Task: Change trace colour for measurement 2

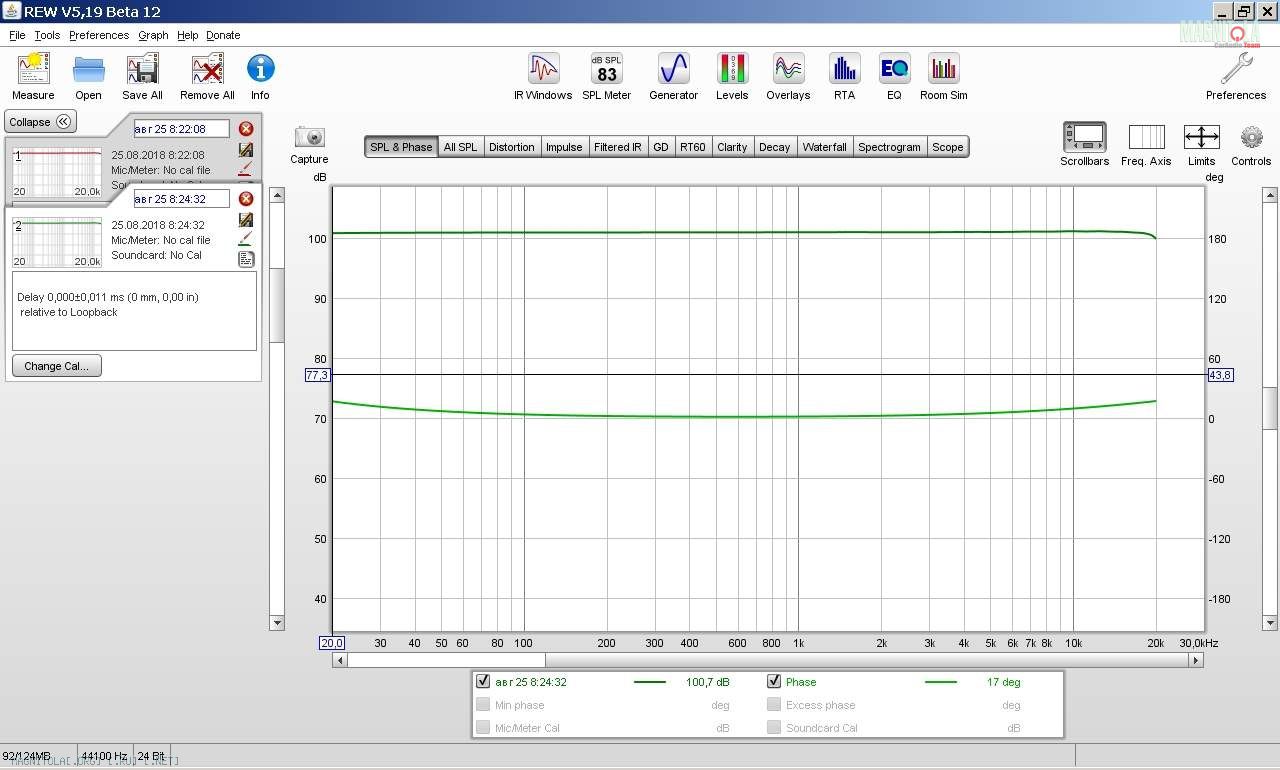Action: point(246,240)
